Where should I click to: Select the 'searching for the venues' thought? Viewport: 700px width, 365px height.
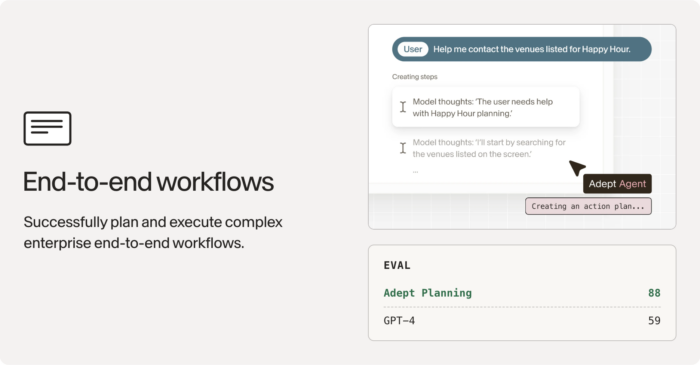488,148
